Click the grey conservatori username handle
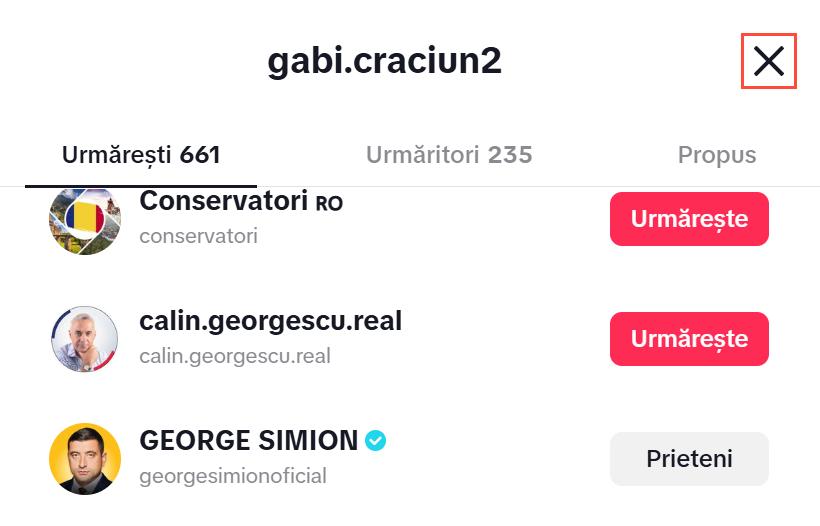The height and width of the screenshot is (526, 820). click(198, 236)
